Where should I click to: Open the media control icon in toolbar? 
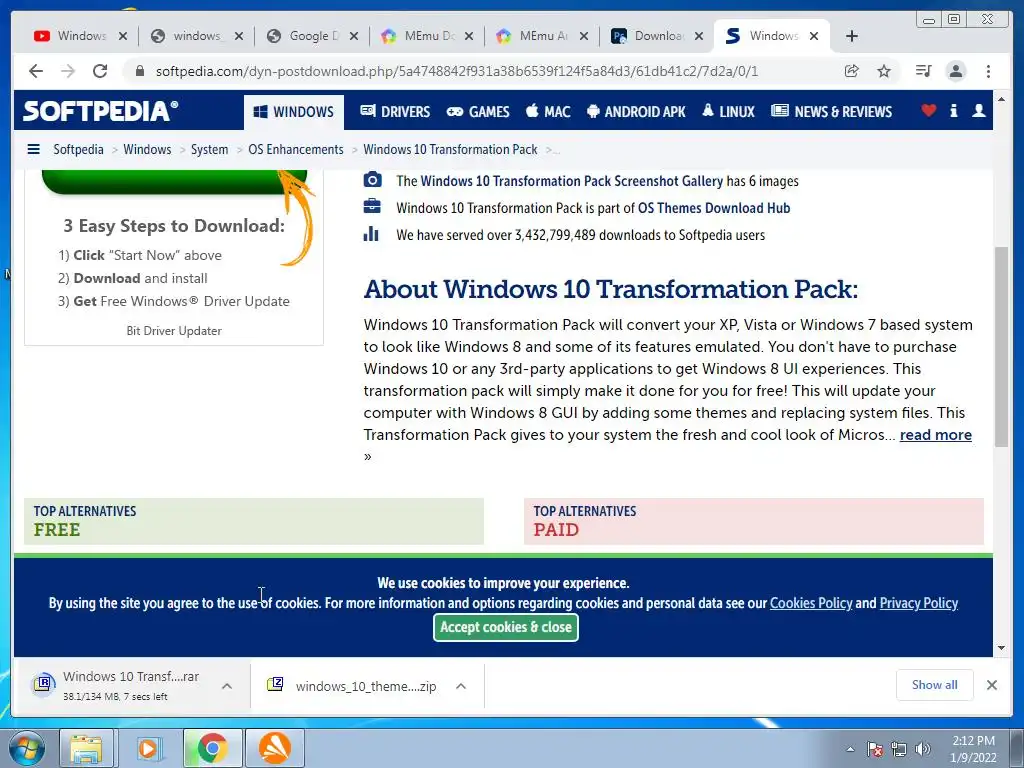pyautogui.click(x=923, y=71)
